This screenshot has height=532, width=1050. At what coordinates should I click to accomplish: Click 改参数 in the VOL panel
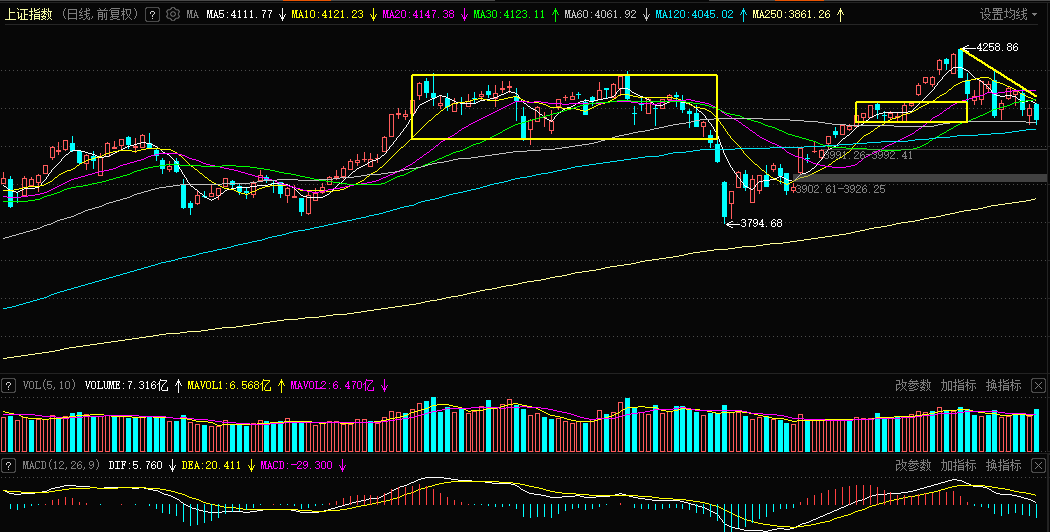tap(913, 385)
